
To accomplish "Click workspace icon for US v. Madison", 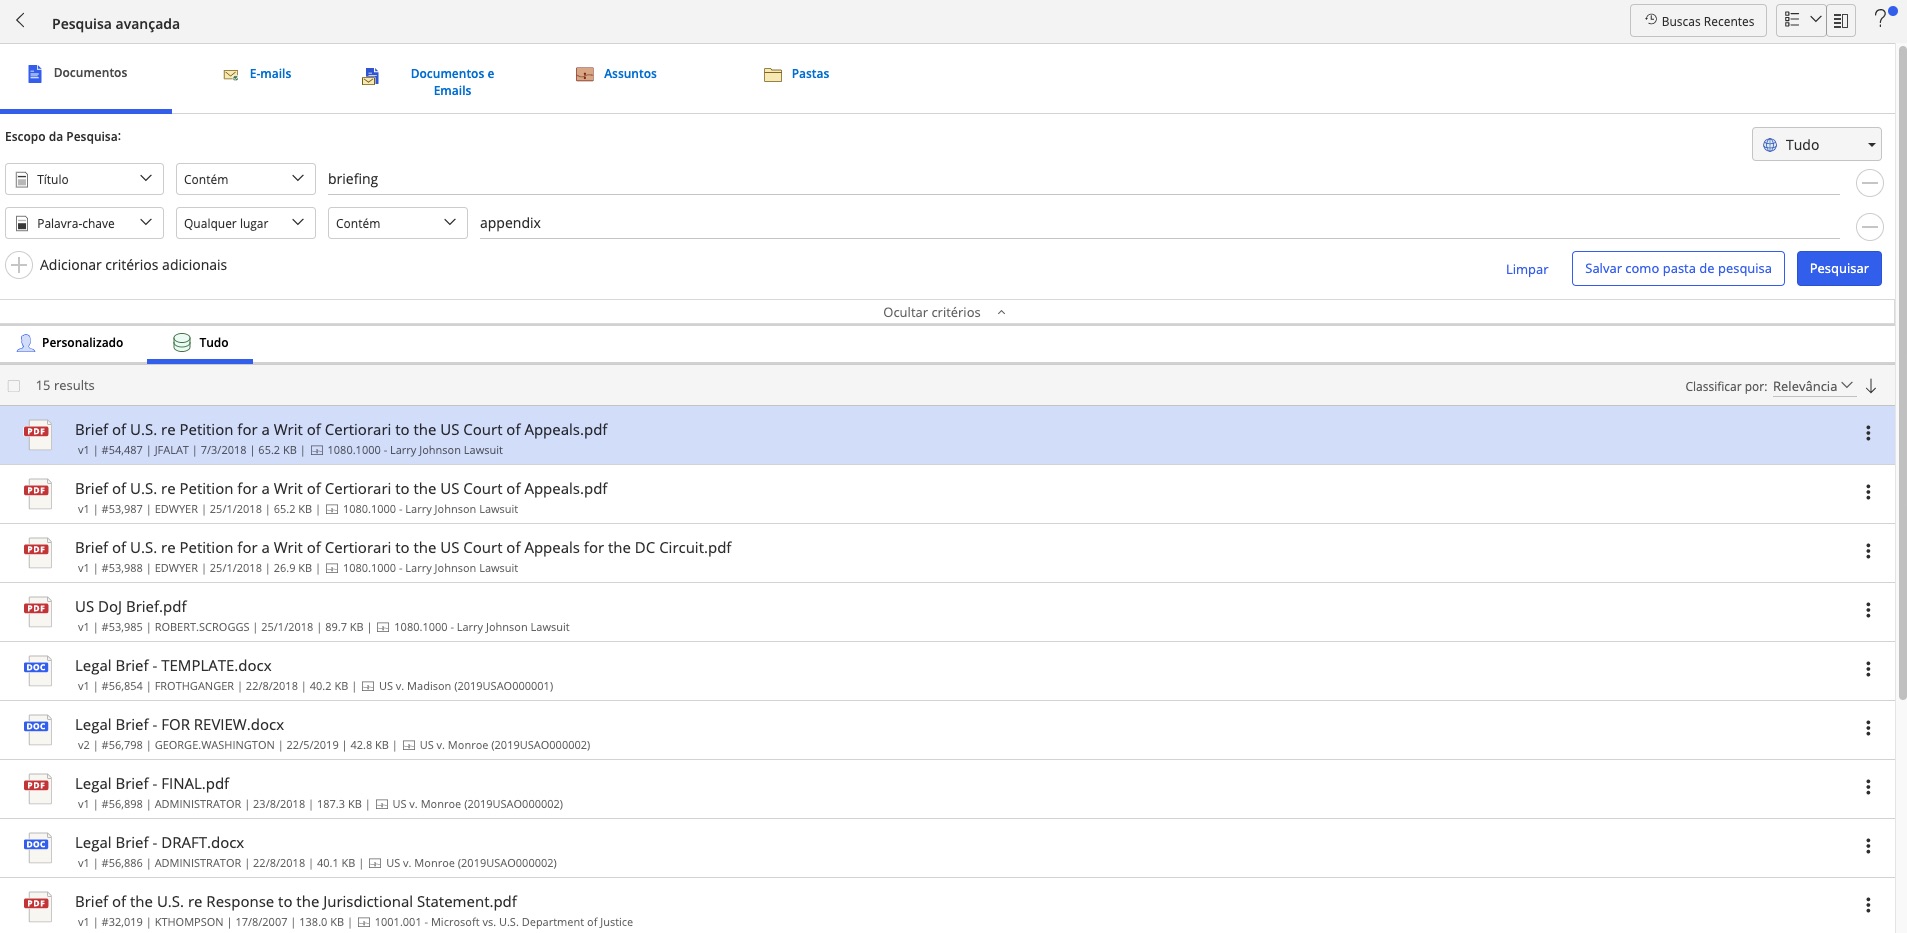I will 368,687.
